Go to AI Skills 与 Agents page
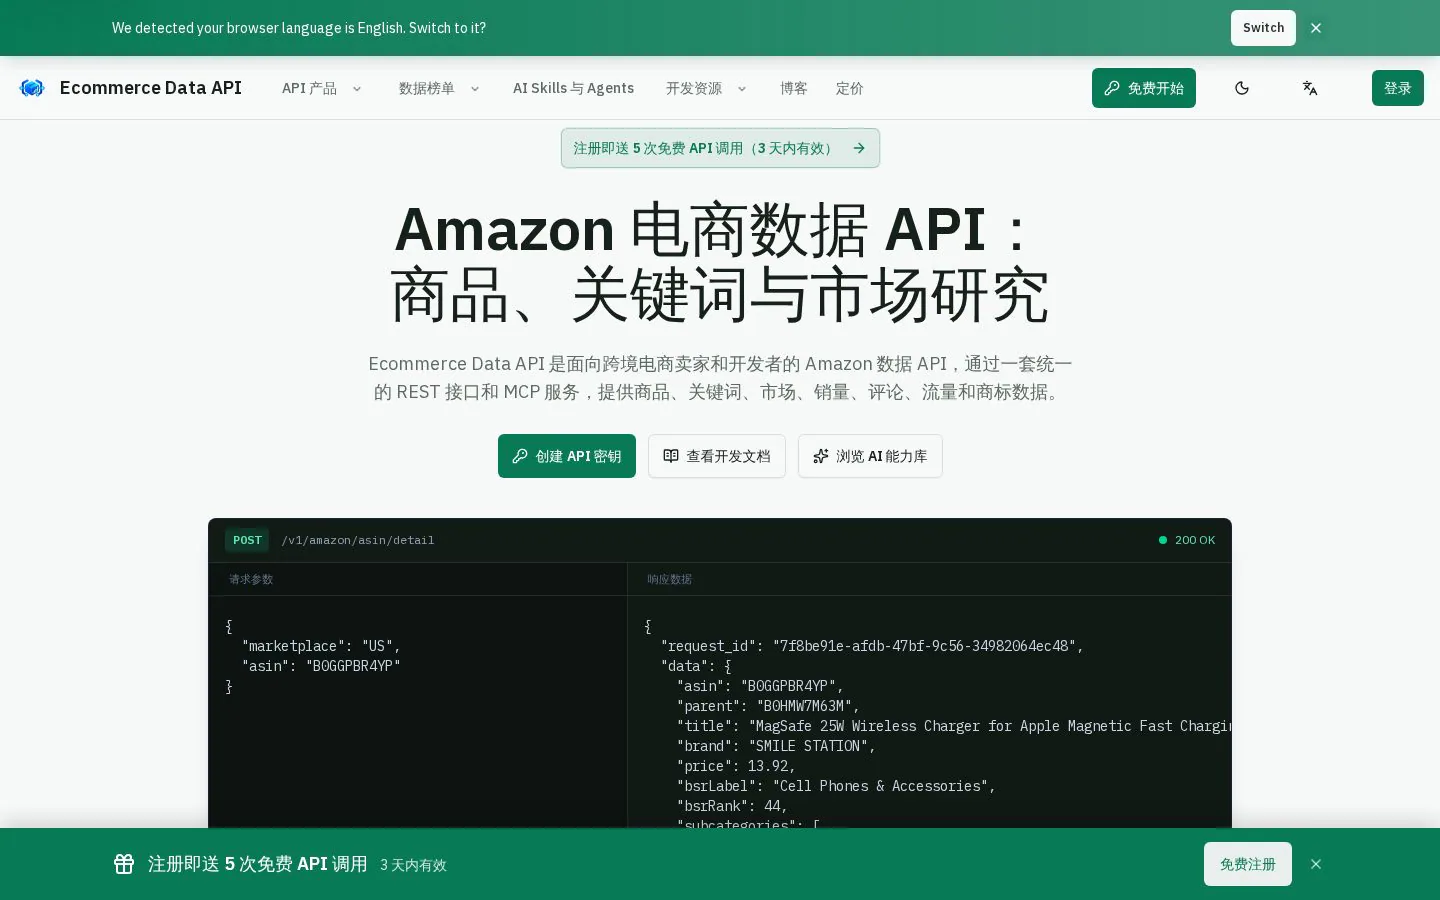1440x900 pixels. (573, 88)
